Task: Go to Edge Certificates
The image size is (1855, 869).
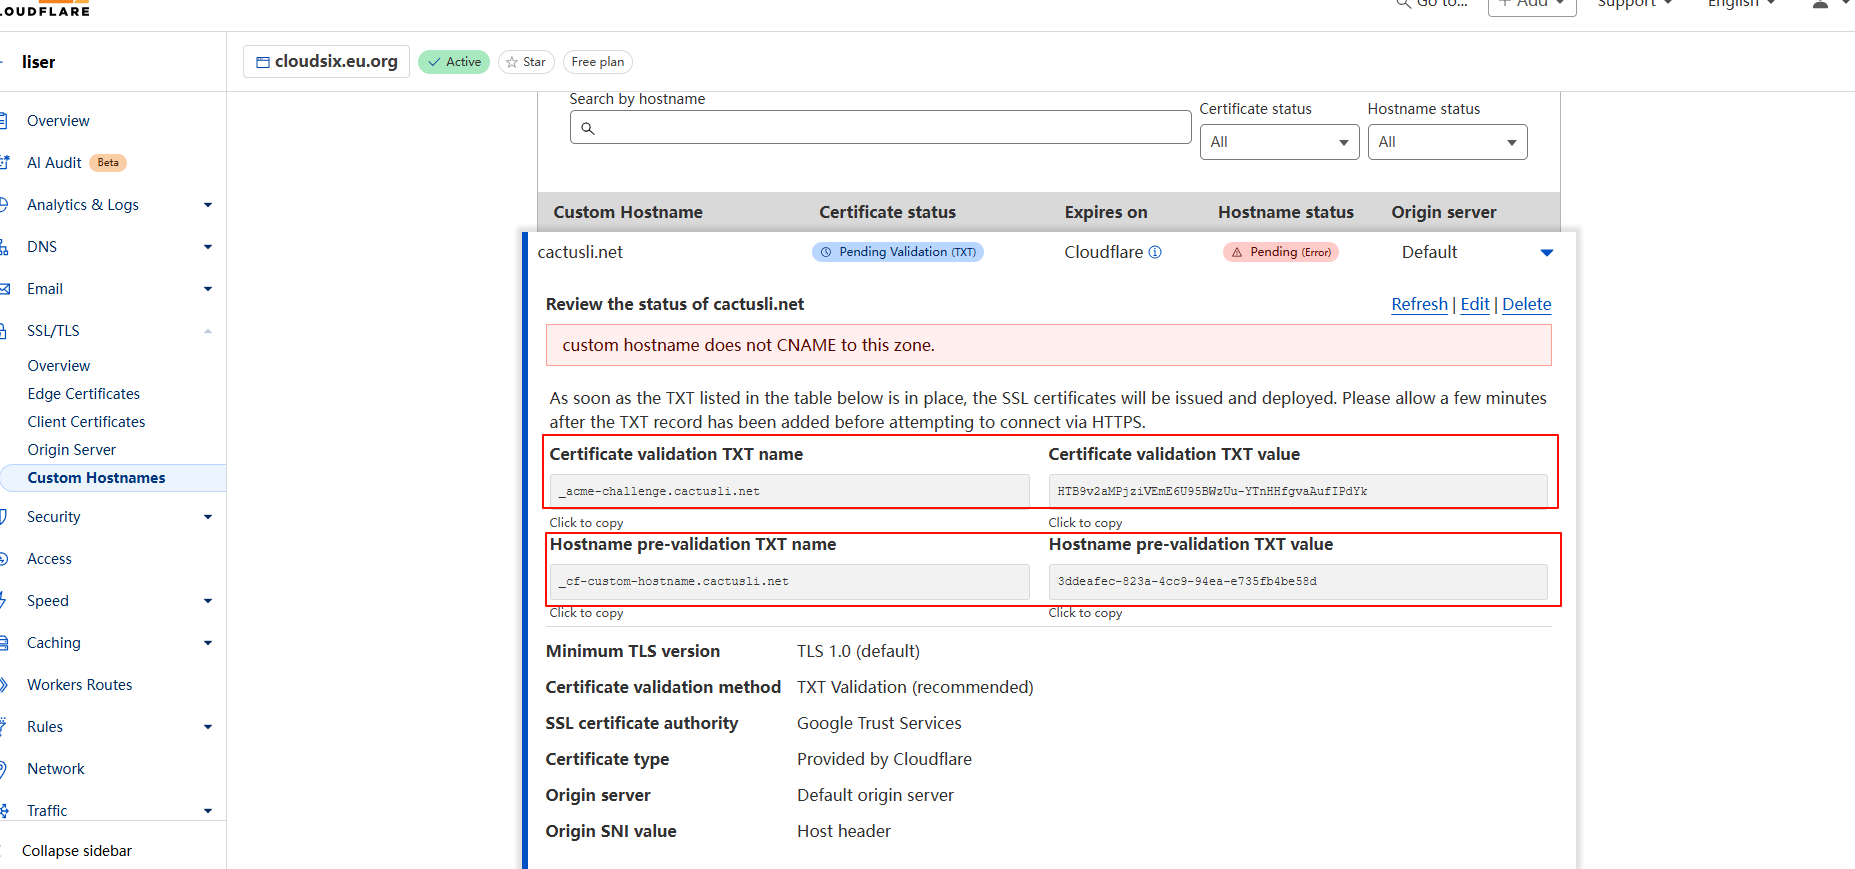Action: pyautogui.click(x=84, y=394)
